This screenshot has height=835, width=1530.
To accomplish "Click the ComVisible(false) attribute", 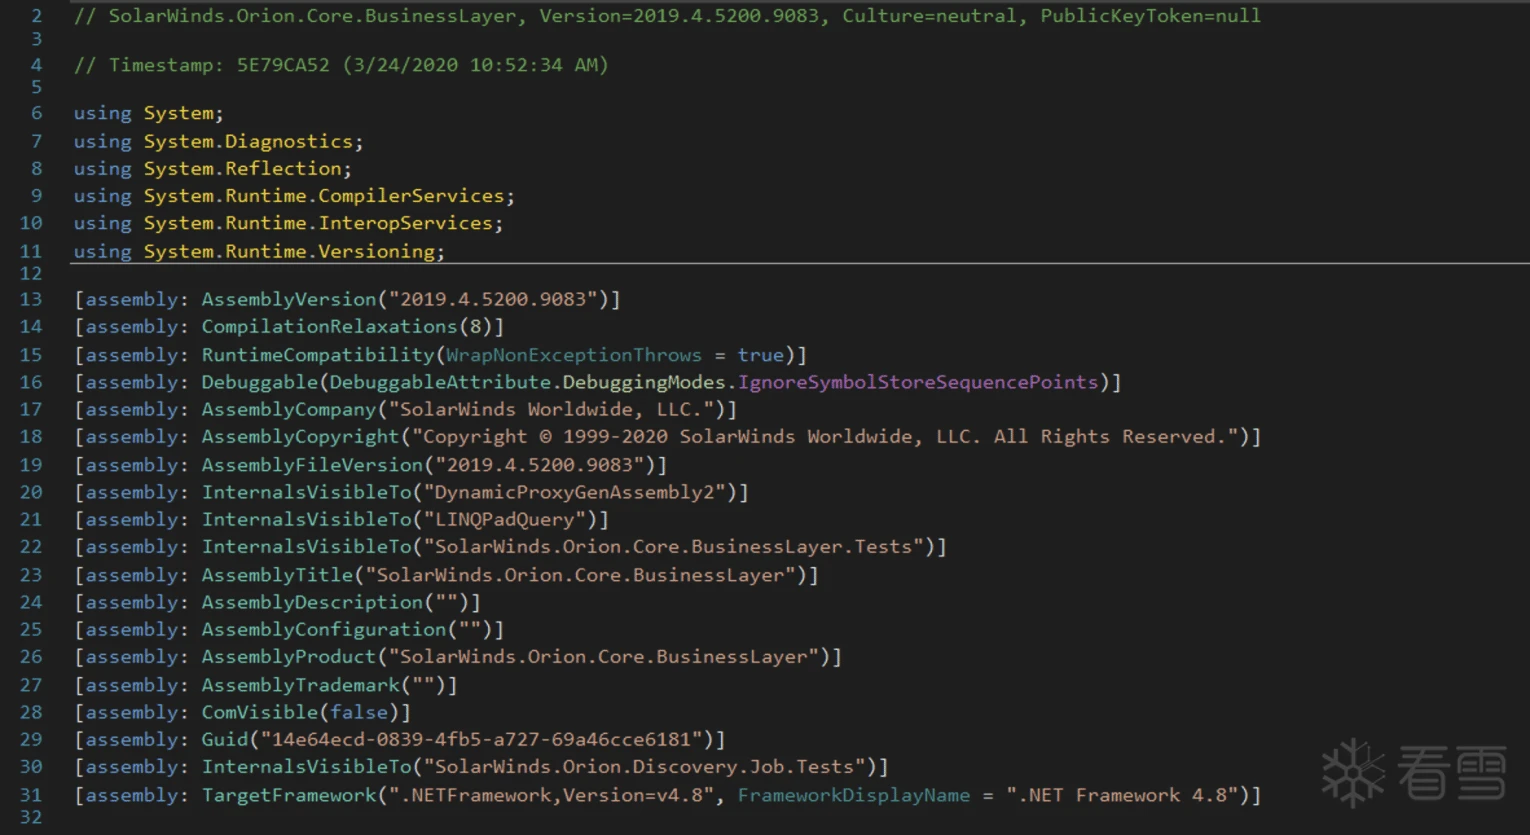I will pyautogui.click(x=300, y=712).
